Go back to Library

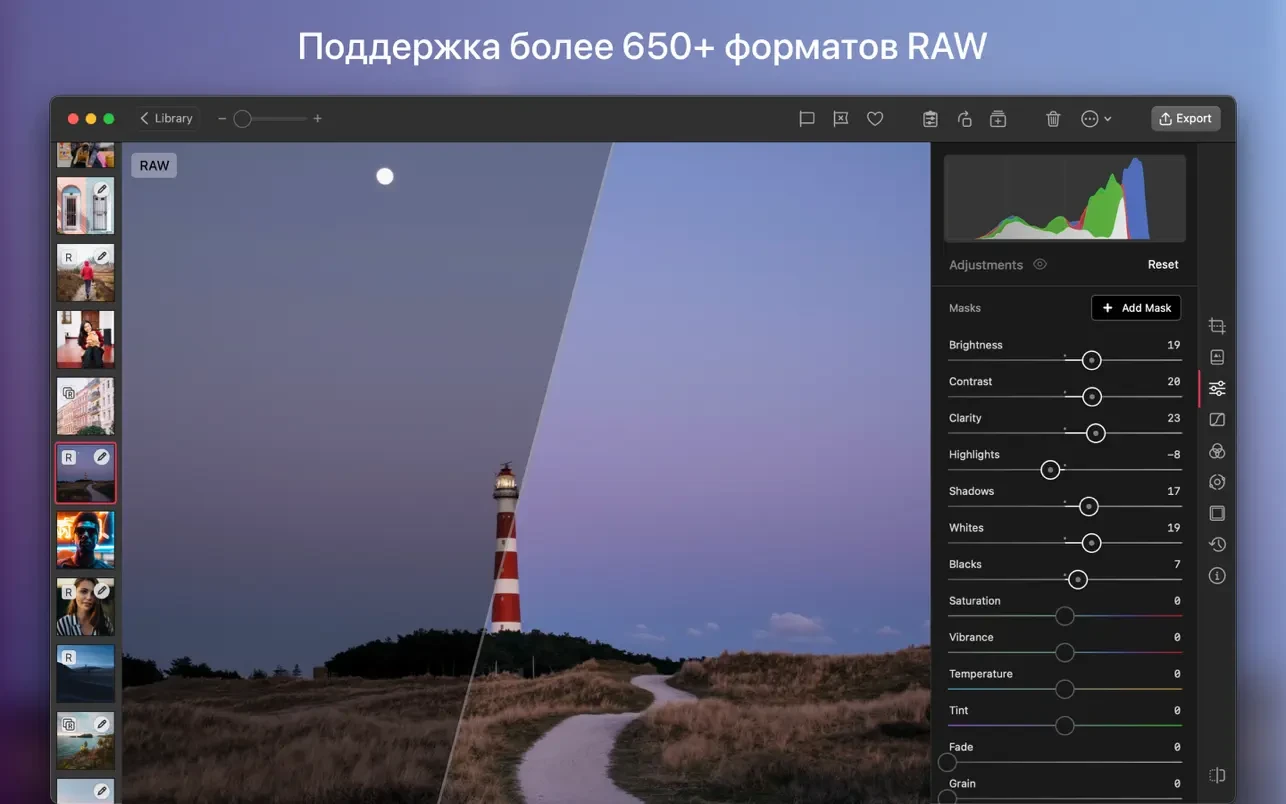[166, 118]
